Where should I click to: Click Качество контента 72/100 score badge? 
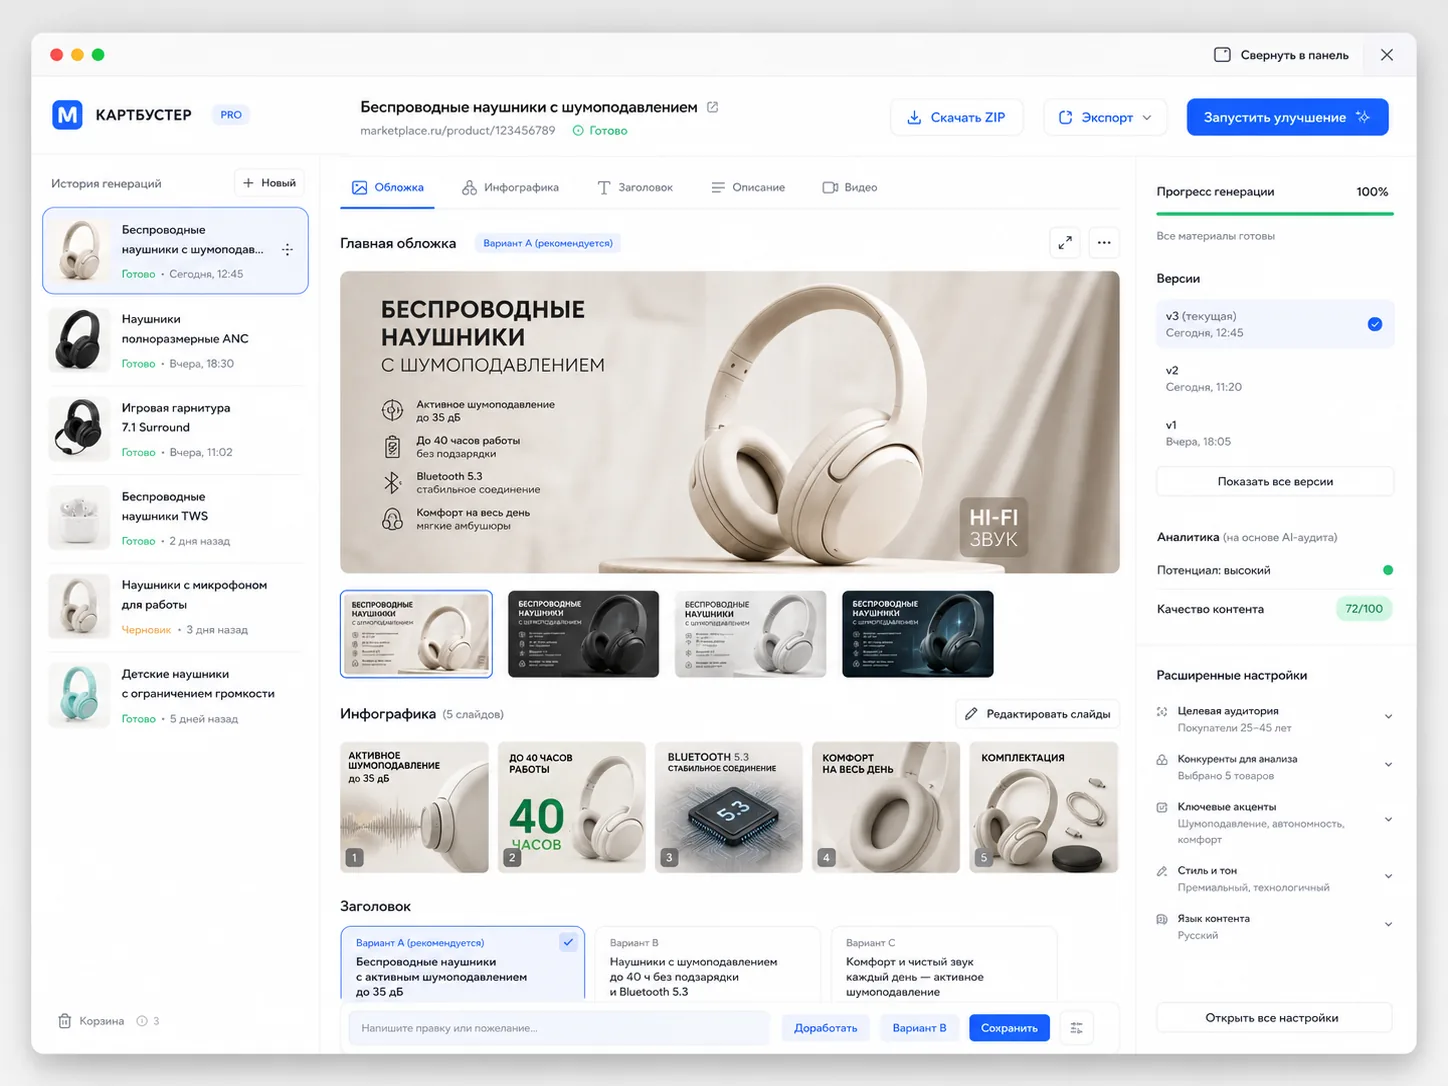[x=1364, y=609]
